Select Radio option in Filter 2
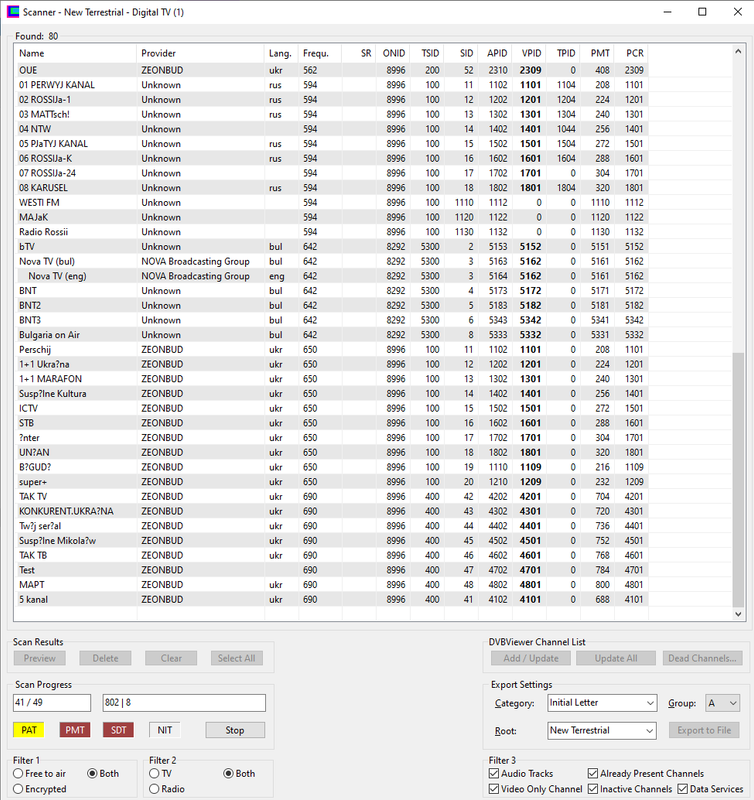Image resolution: width=754 pixels, height=800 pixels. (x=167, y=789)
